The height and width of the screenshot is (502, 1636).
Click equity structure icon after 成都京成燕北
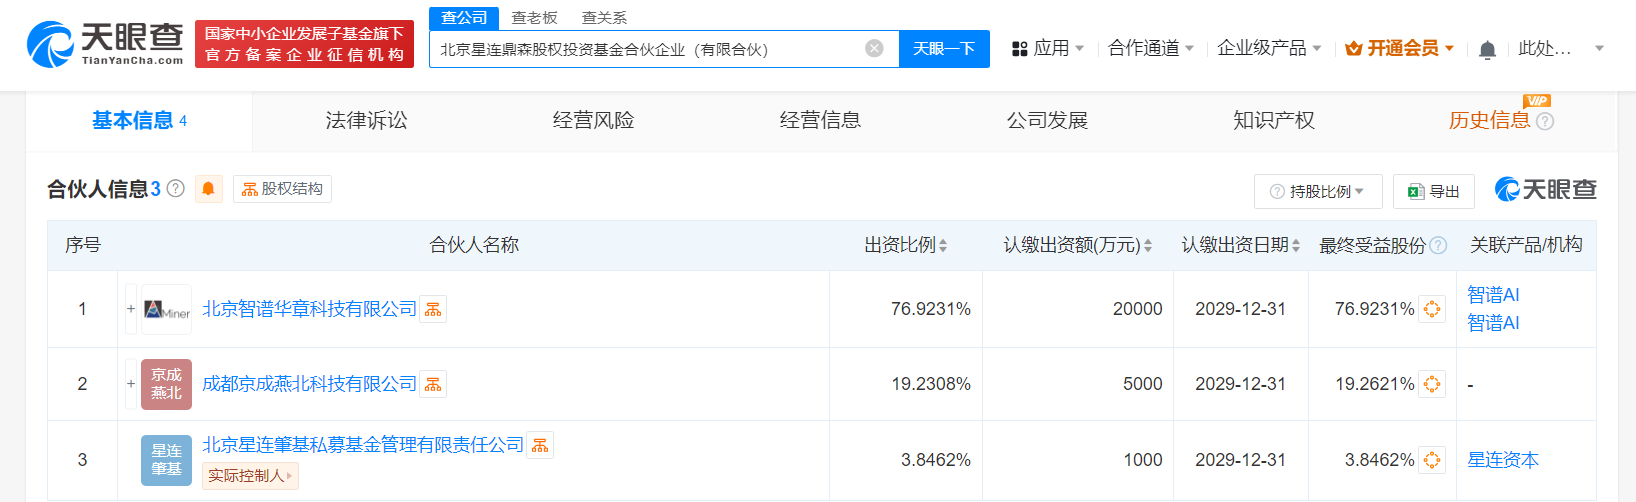pos(433,384)
